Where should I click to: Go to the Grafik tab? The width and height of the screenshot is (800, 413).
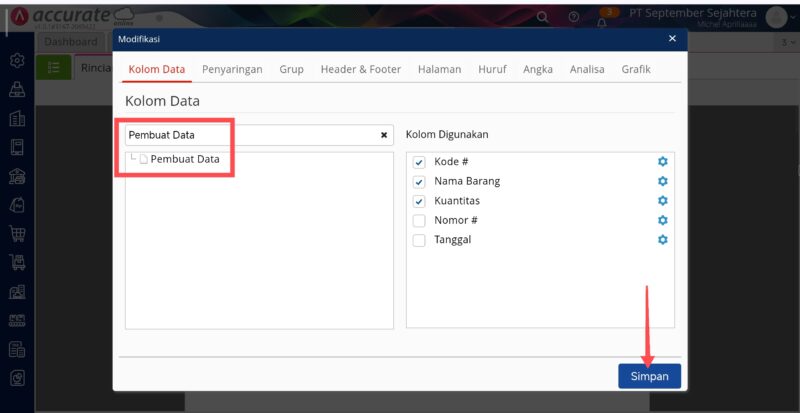(x=636, y=70)
